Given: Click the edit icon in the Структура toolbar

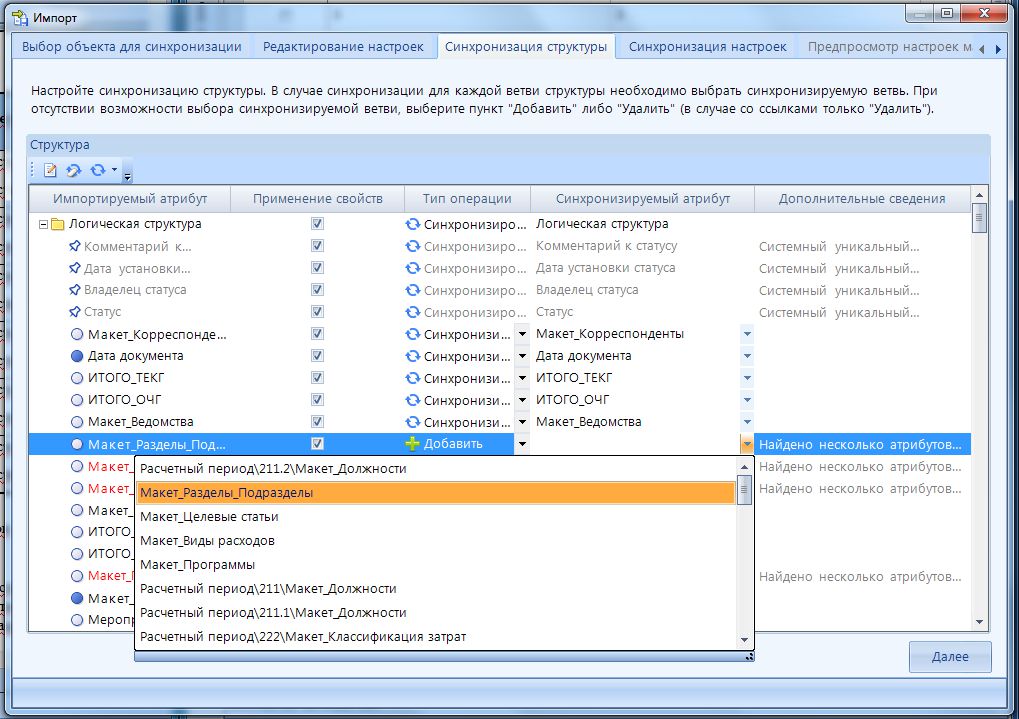Looking at the screenshot, I should point(50,171).
